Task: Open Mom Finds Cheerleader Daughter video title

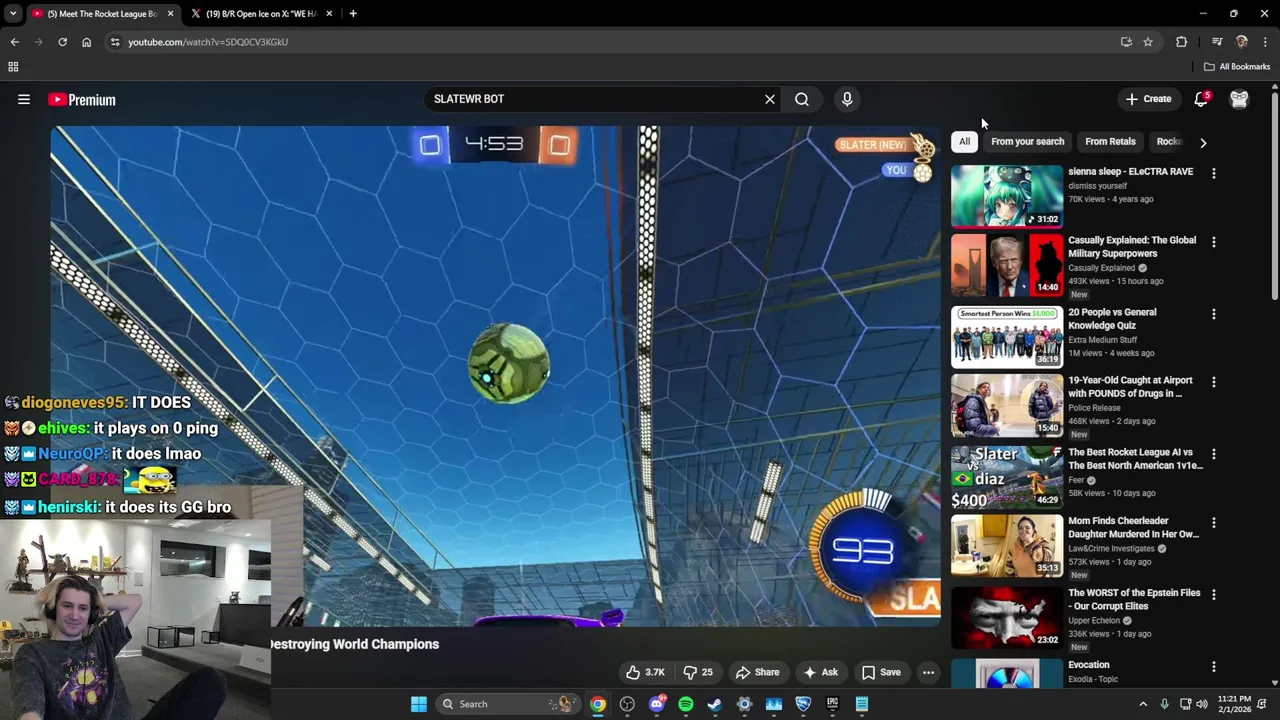Action: coord(1133,527)
